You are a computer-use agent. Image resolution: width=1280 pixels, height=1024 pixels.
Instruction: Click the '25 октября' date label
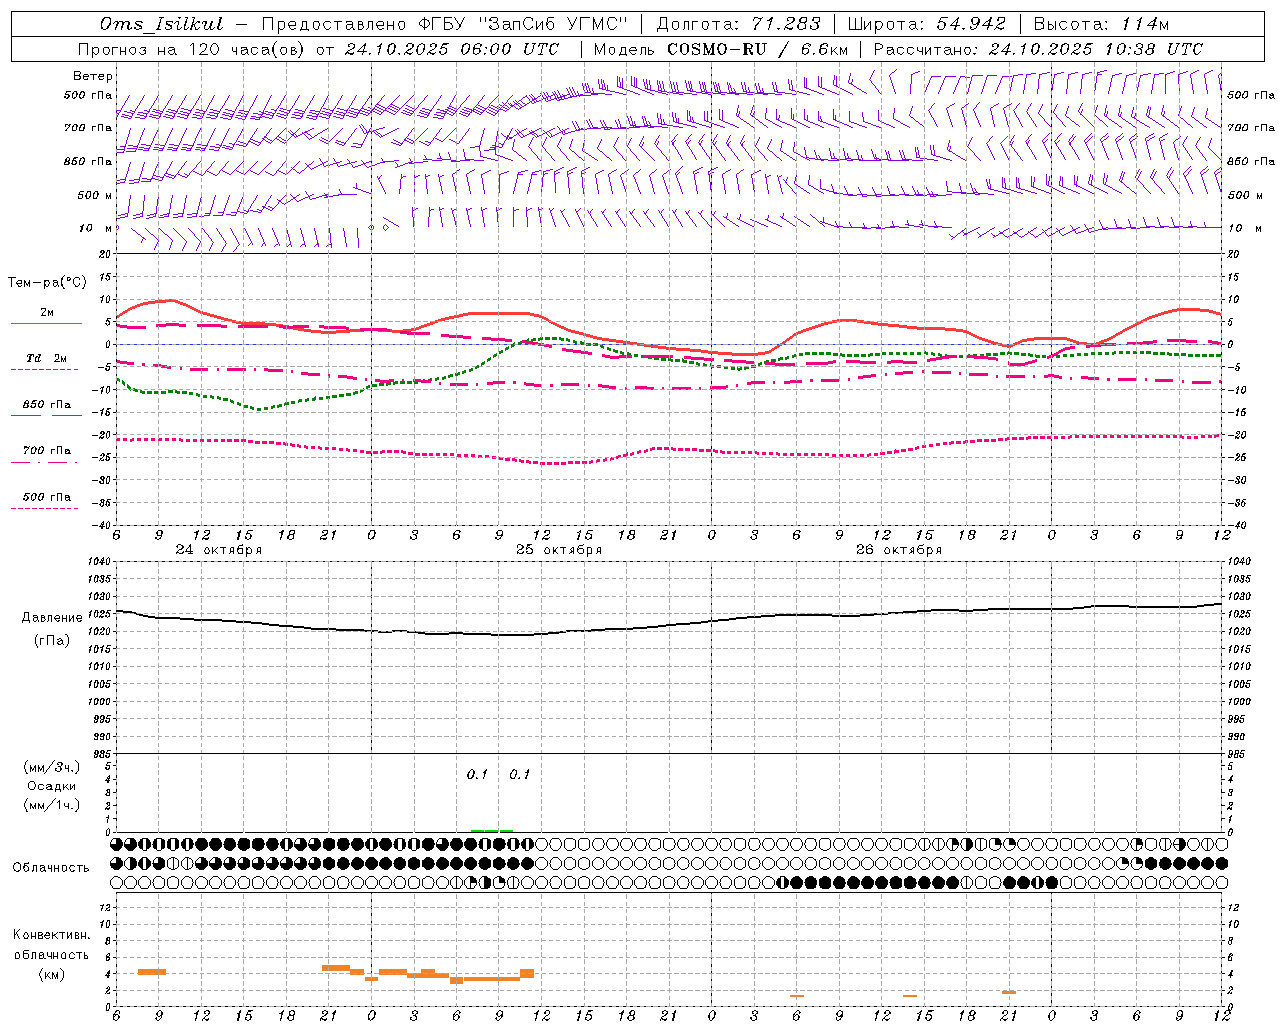(x=558, y=550)
